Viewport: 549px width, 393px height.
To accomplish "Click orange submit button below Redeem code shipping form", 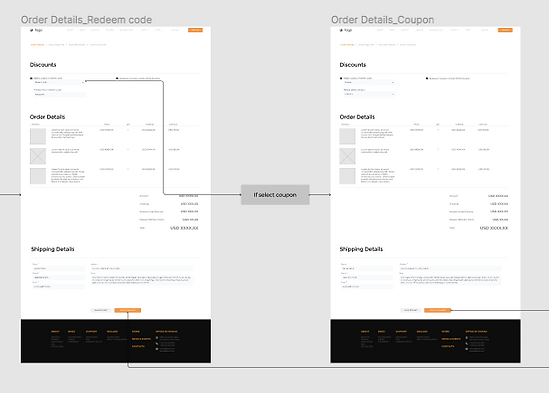I will pos(128,310).
